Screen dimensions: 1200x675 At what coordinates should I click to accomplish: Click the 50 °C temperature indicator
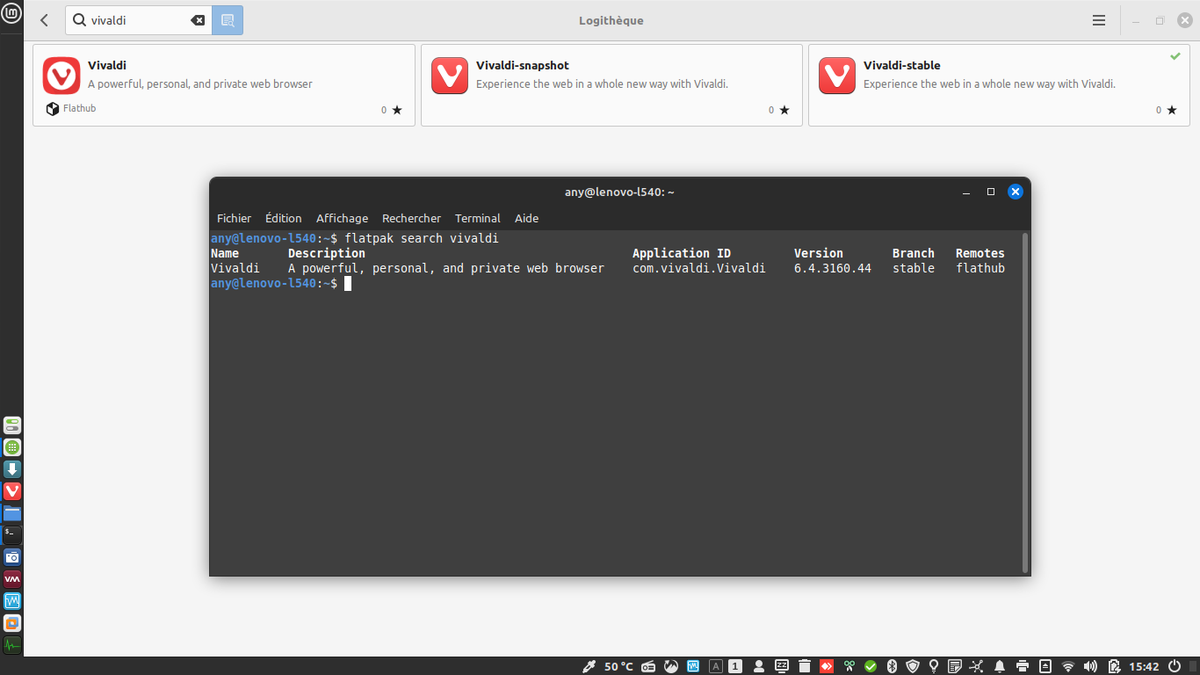pyautogui.click(x=619, y=666)
